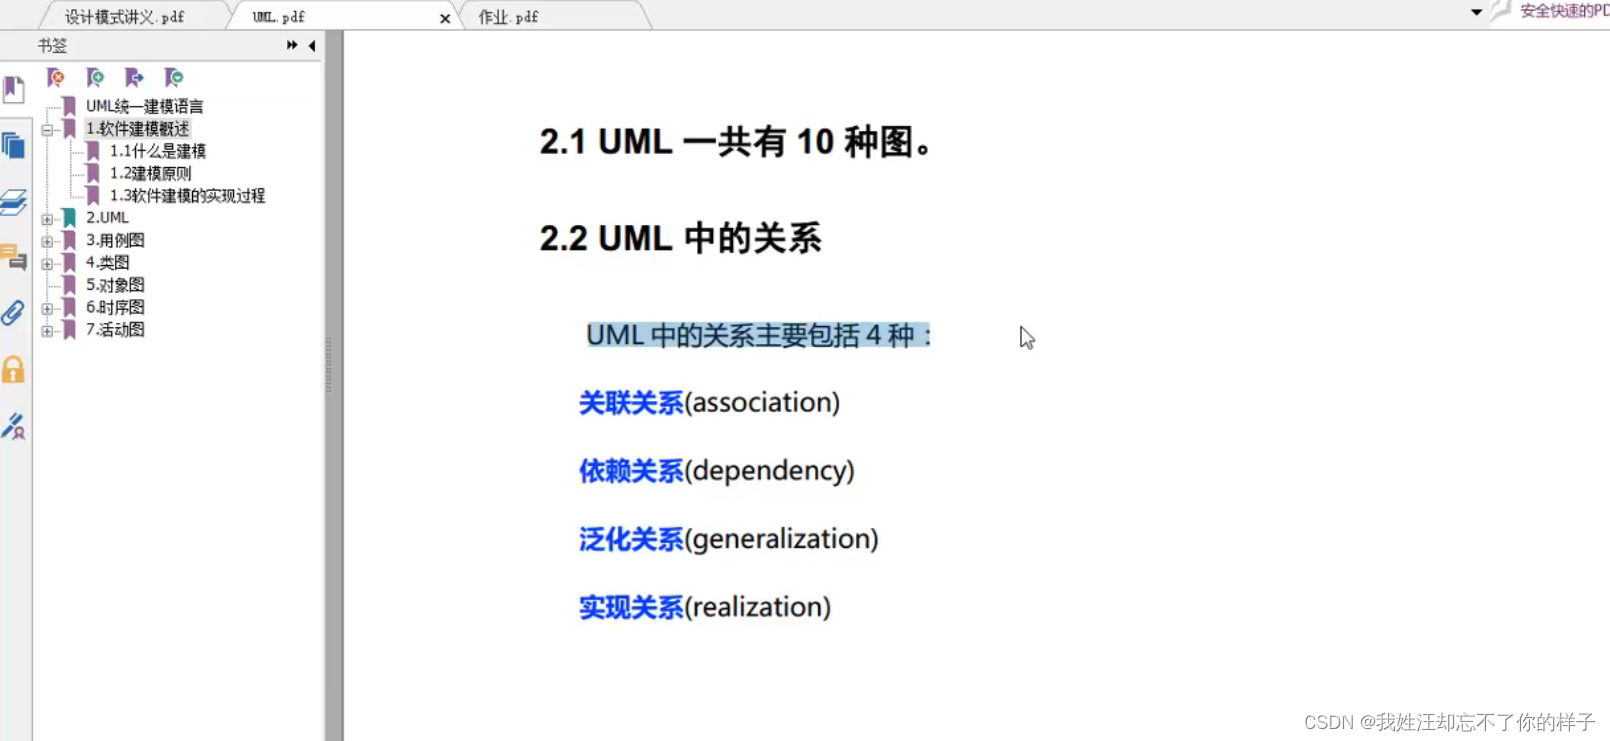
Task: Click the 泛化关系(generalization) line
Action: 728,539
